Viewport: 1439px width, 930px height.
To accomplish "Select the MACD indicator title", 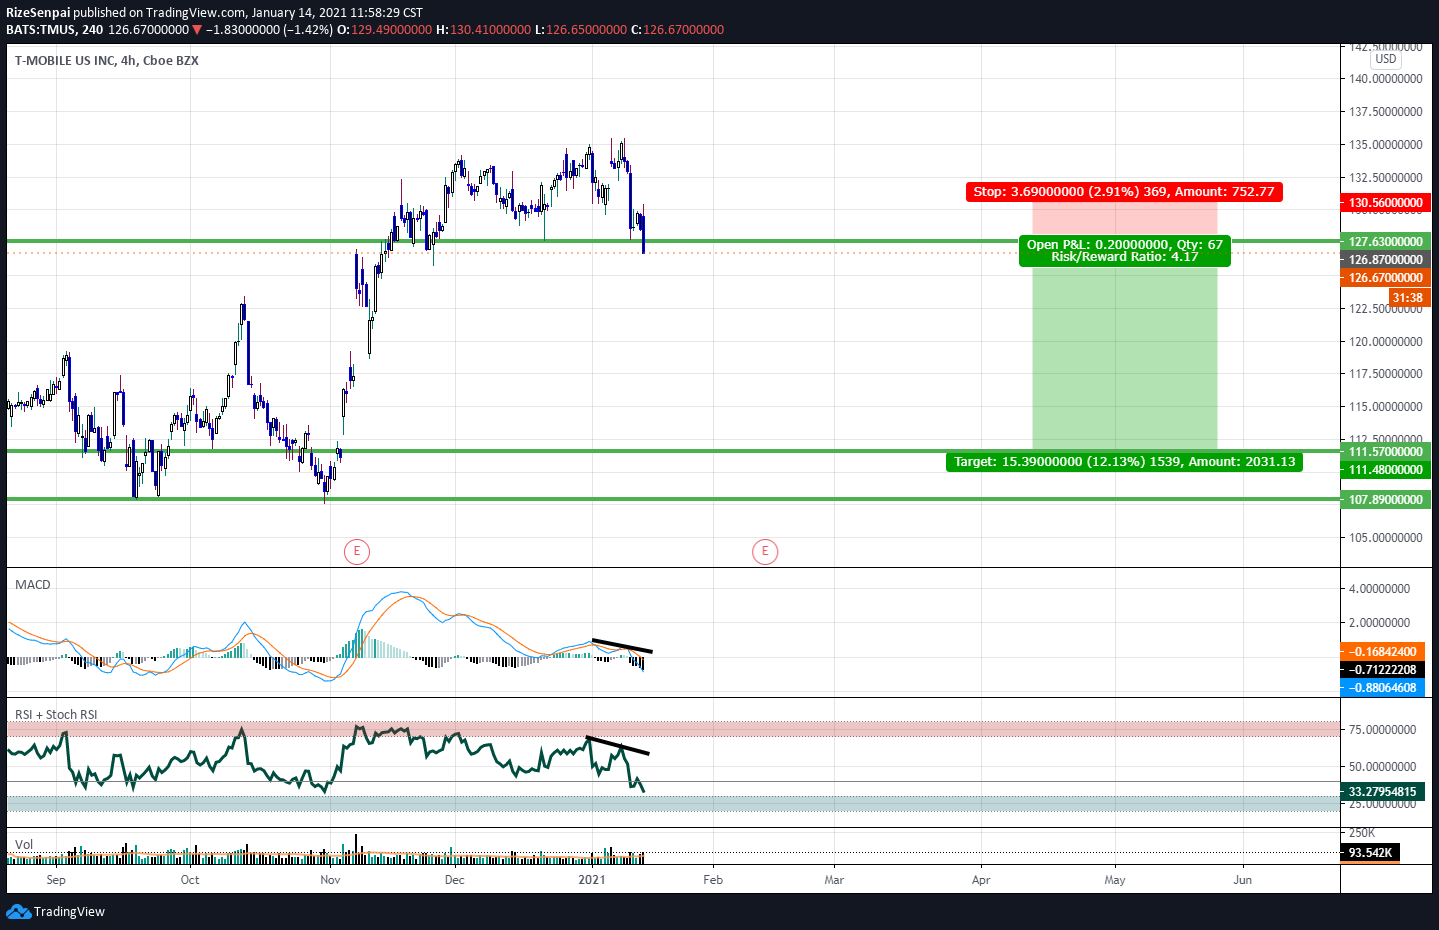I will coord(33,585).
